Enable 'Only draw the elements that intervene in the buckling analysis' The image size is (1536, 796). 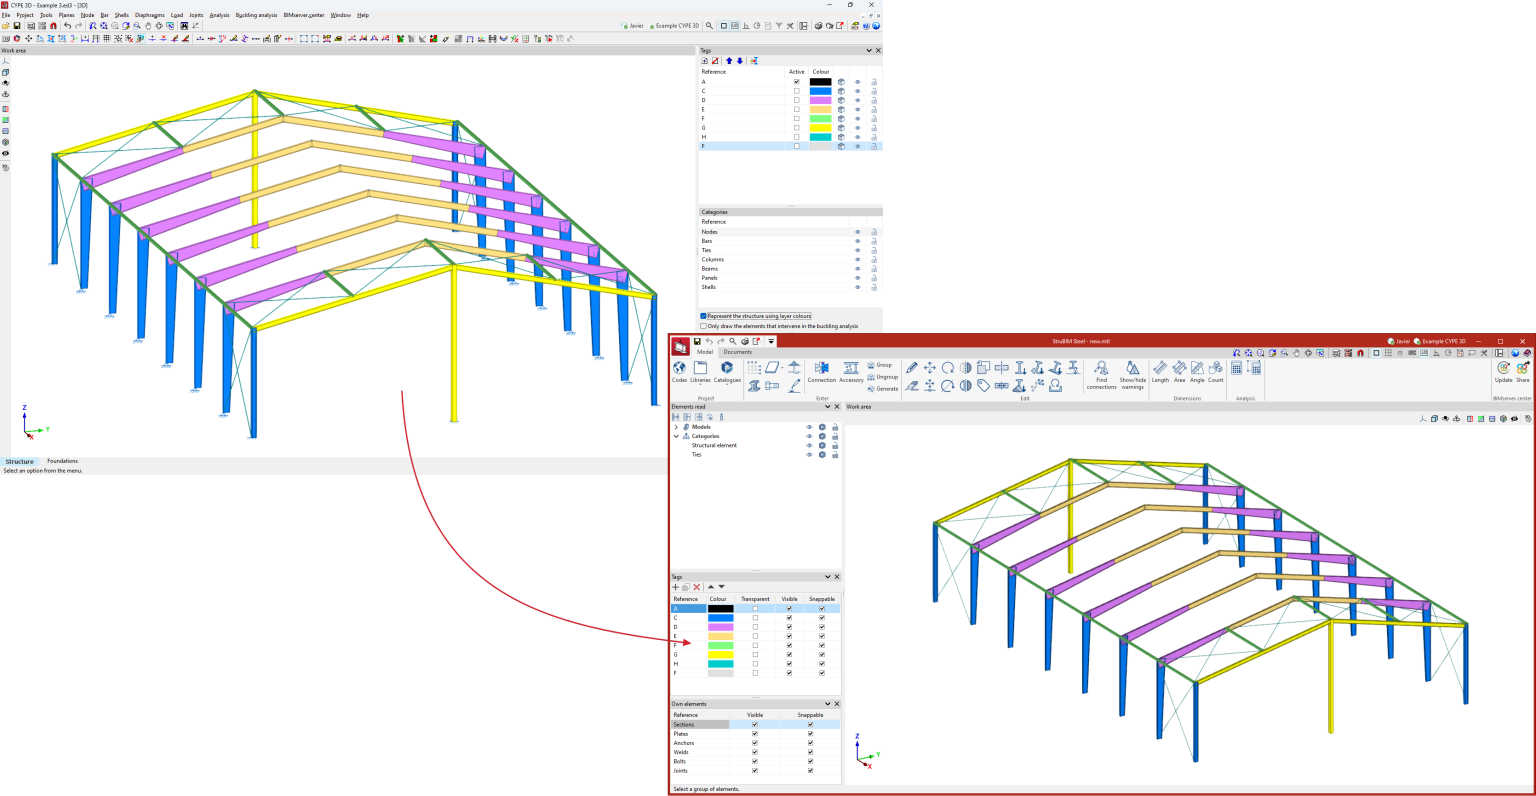[x=703, y=325]
